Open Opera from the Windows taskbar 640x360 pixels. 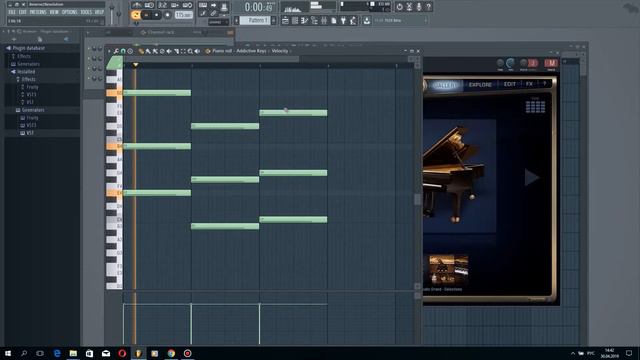[122, 353]
